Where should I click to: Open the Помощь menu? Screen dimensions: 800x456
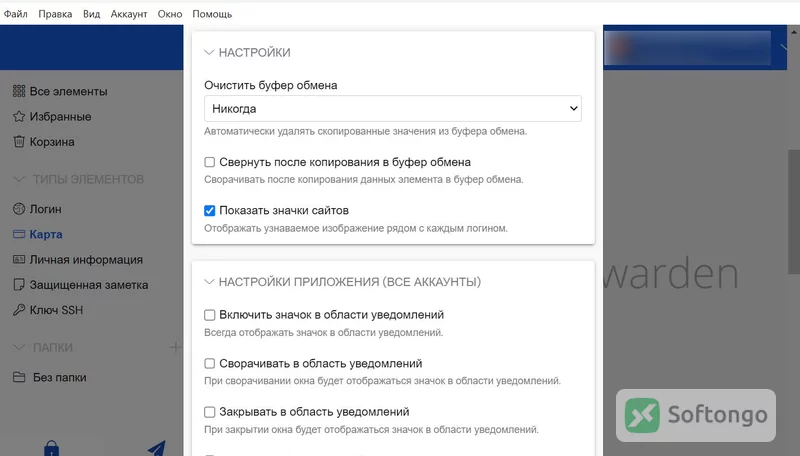212,14
